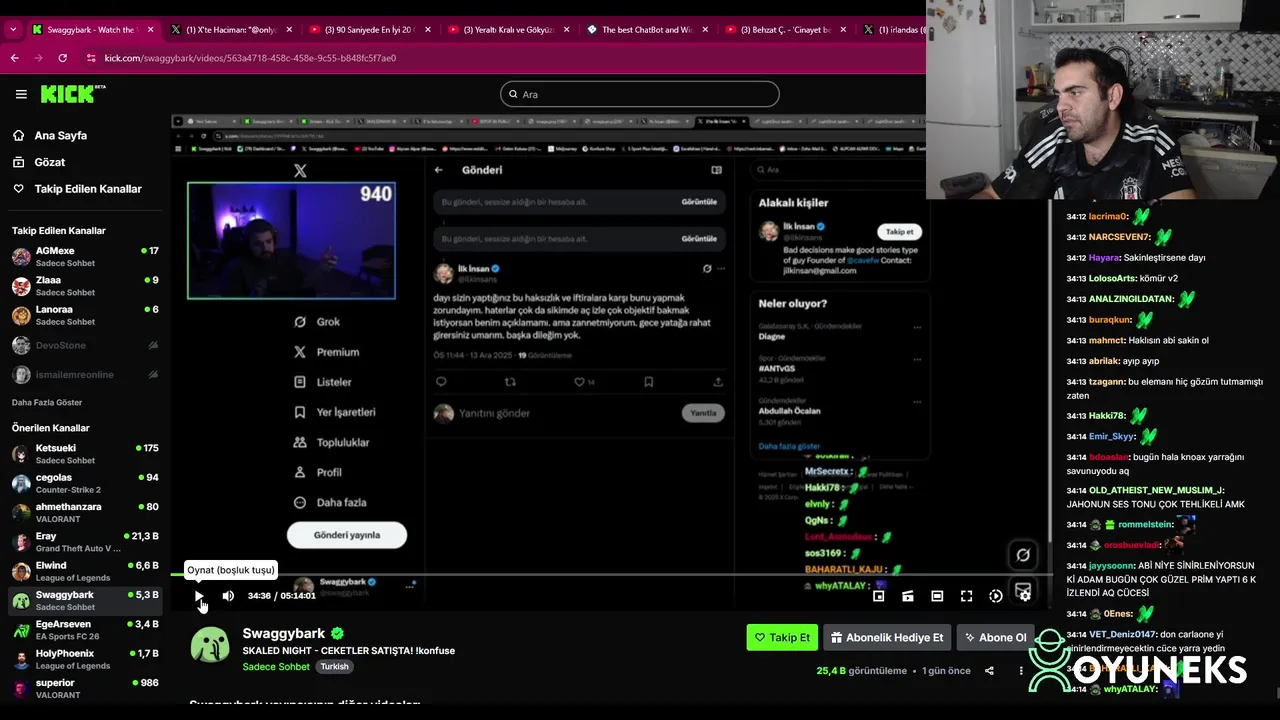
Task: Open Ketsueki recommended channel
Action: pos(85,454)
